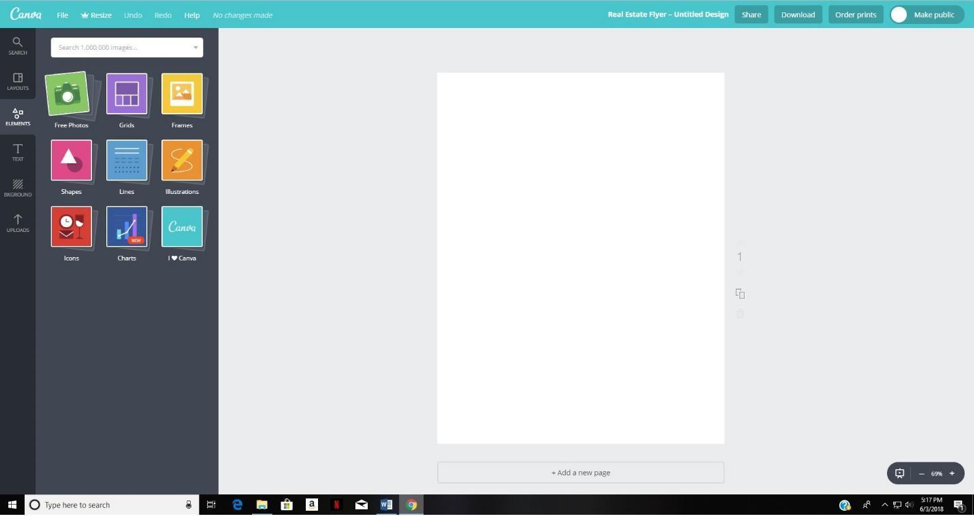Open the Windows Start menu
Viewport: 974px width, 516px height.
pos(12,505)
